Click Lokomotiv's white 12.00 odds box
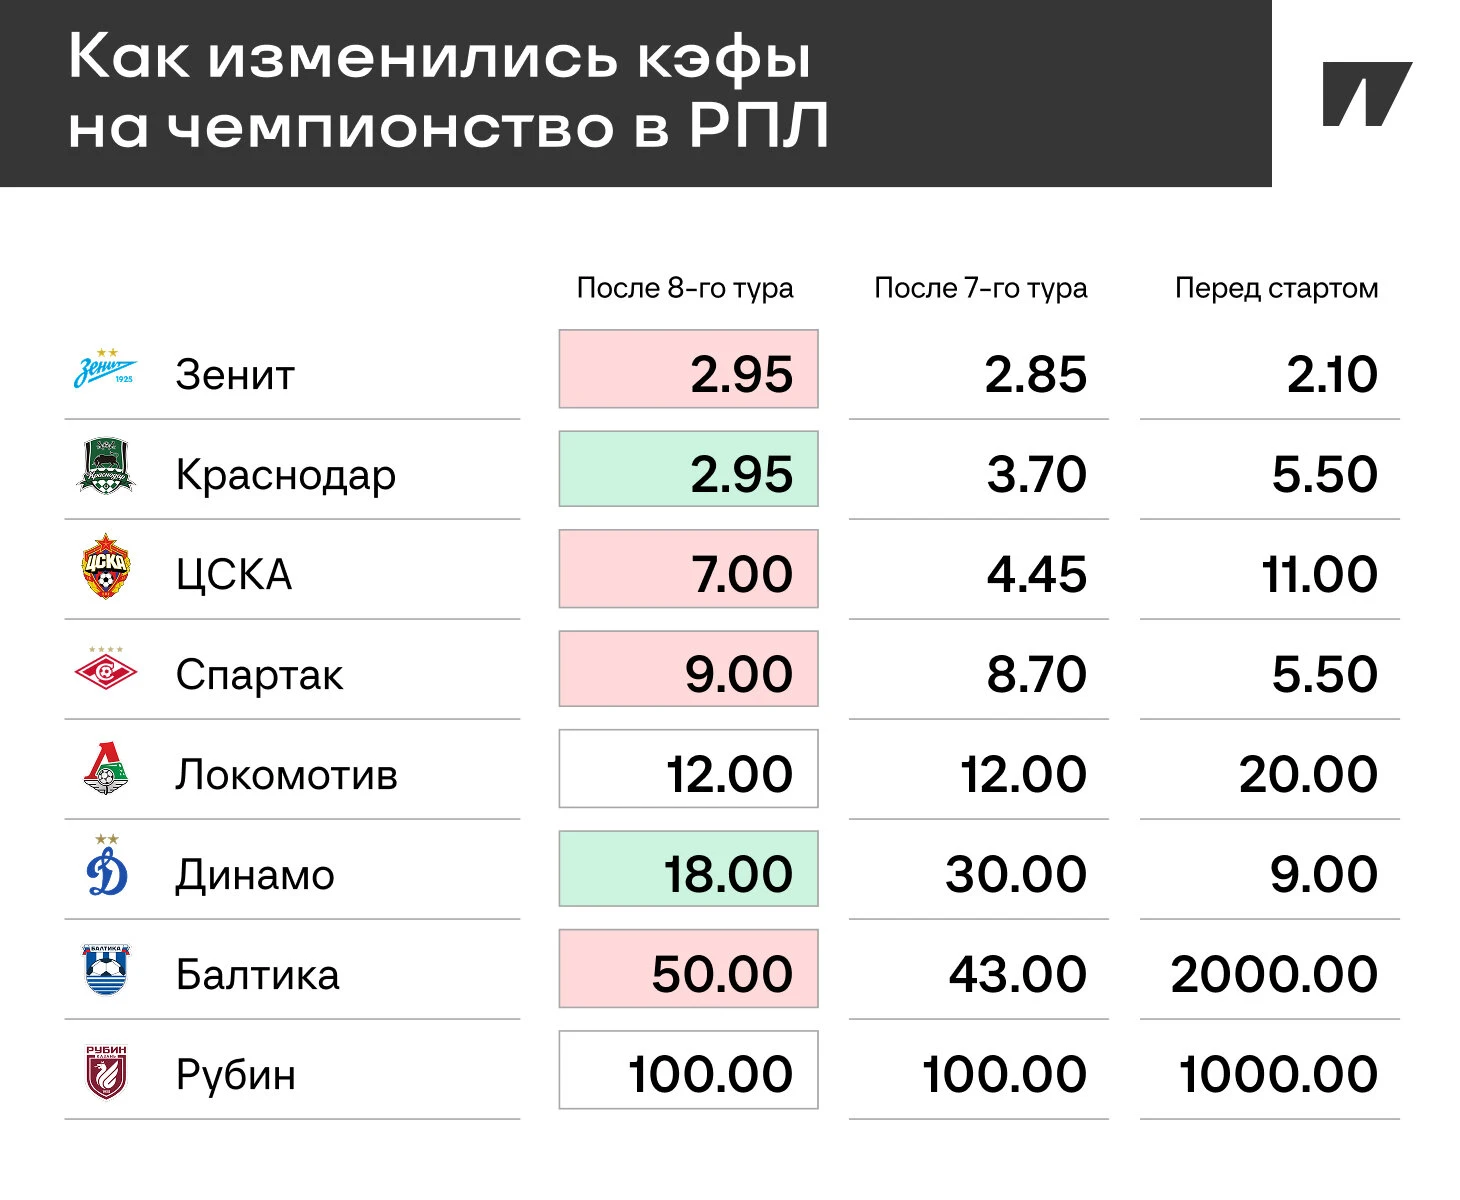 click(688, 769)
